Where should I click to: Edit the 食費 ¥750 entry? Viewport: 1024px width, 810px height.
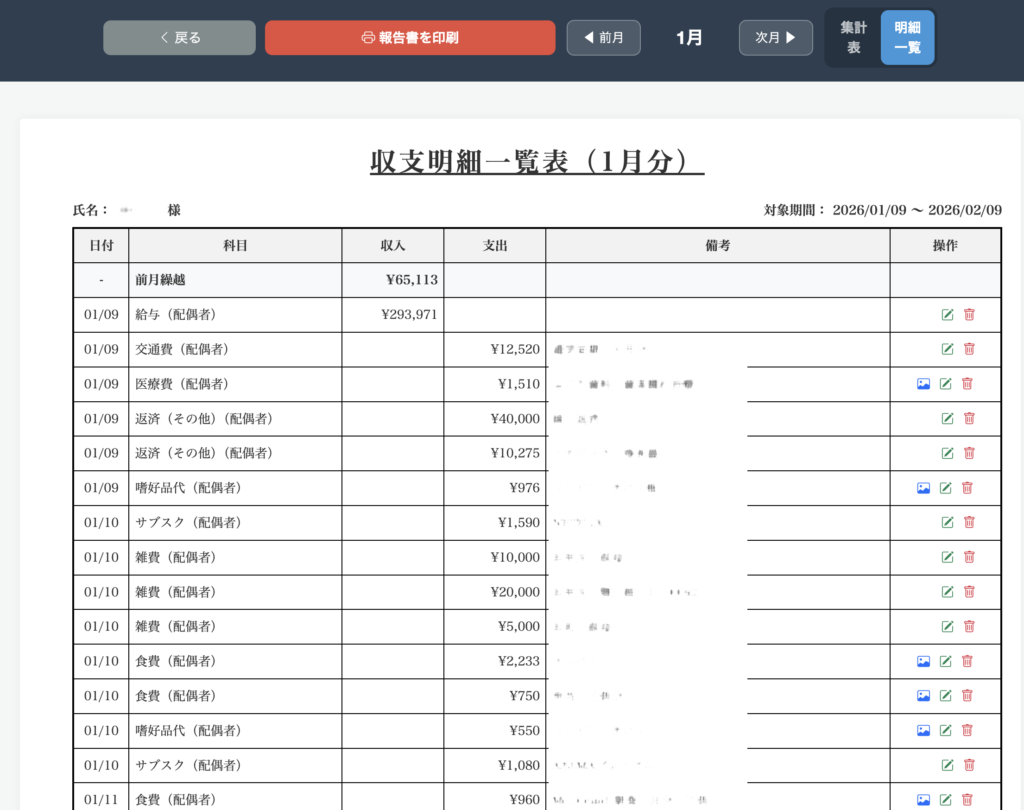pos(945,696)
